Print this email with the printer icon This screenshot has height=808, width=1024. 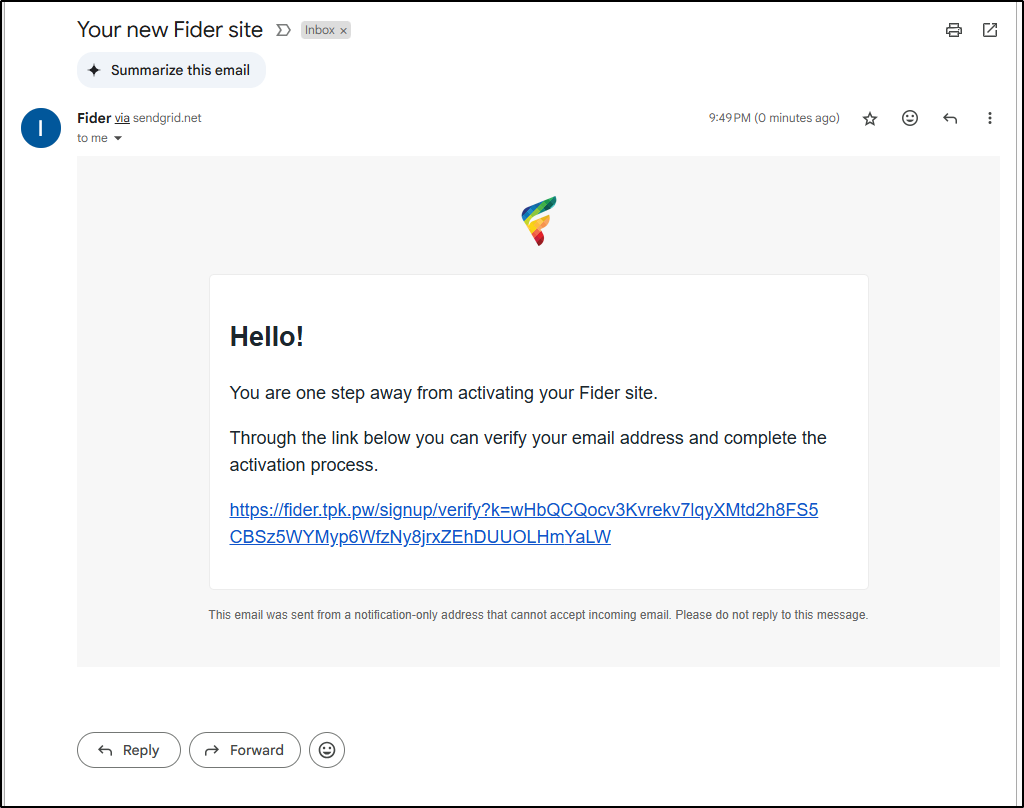tap(953, 30)
